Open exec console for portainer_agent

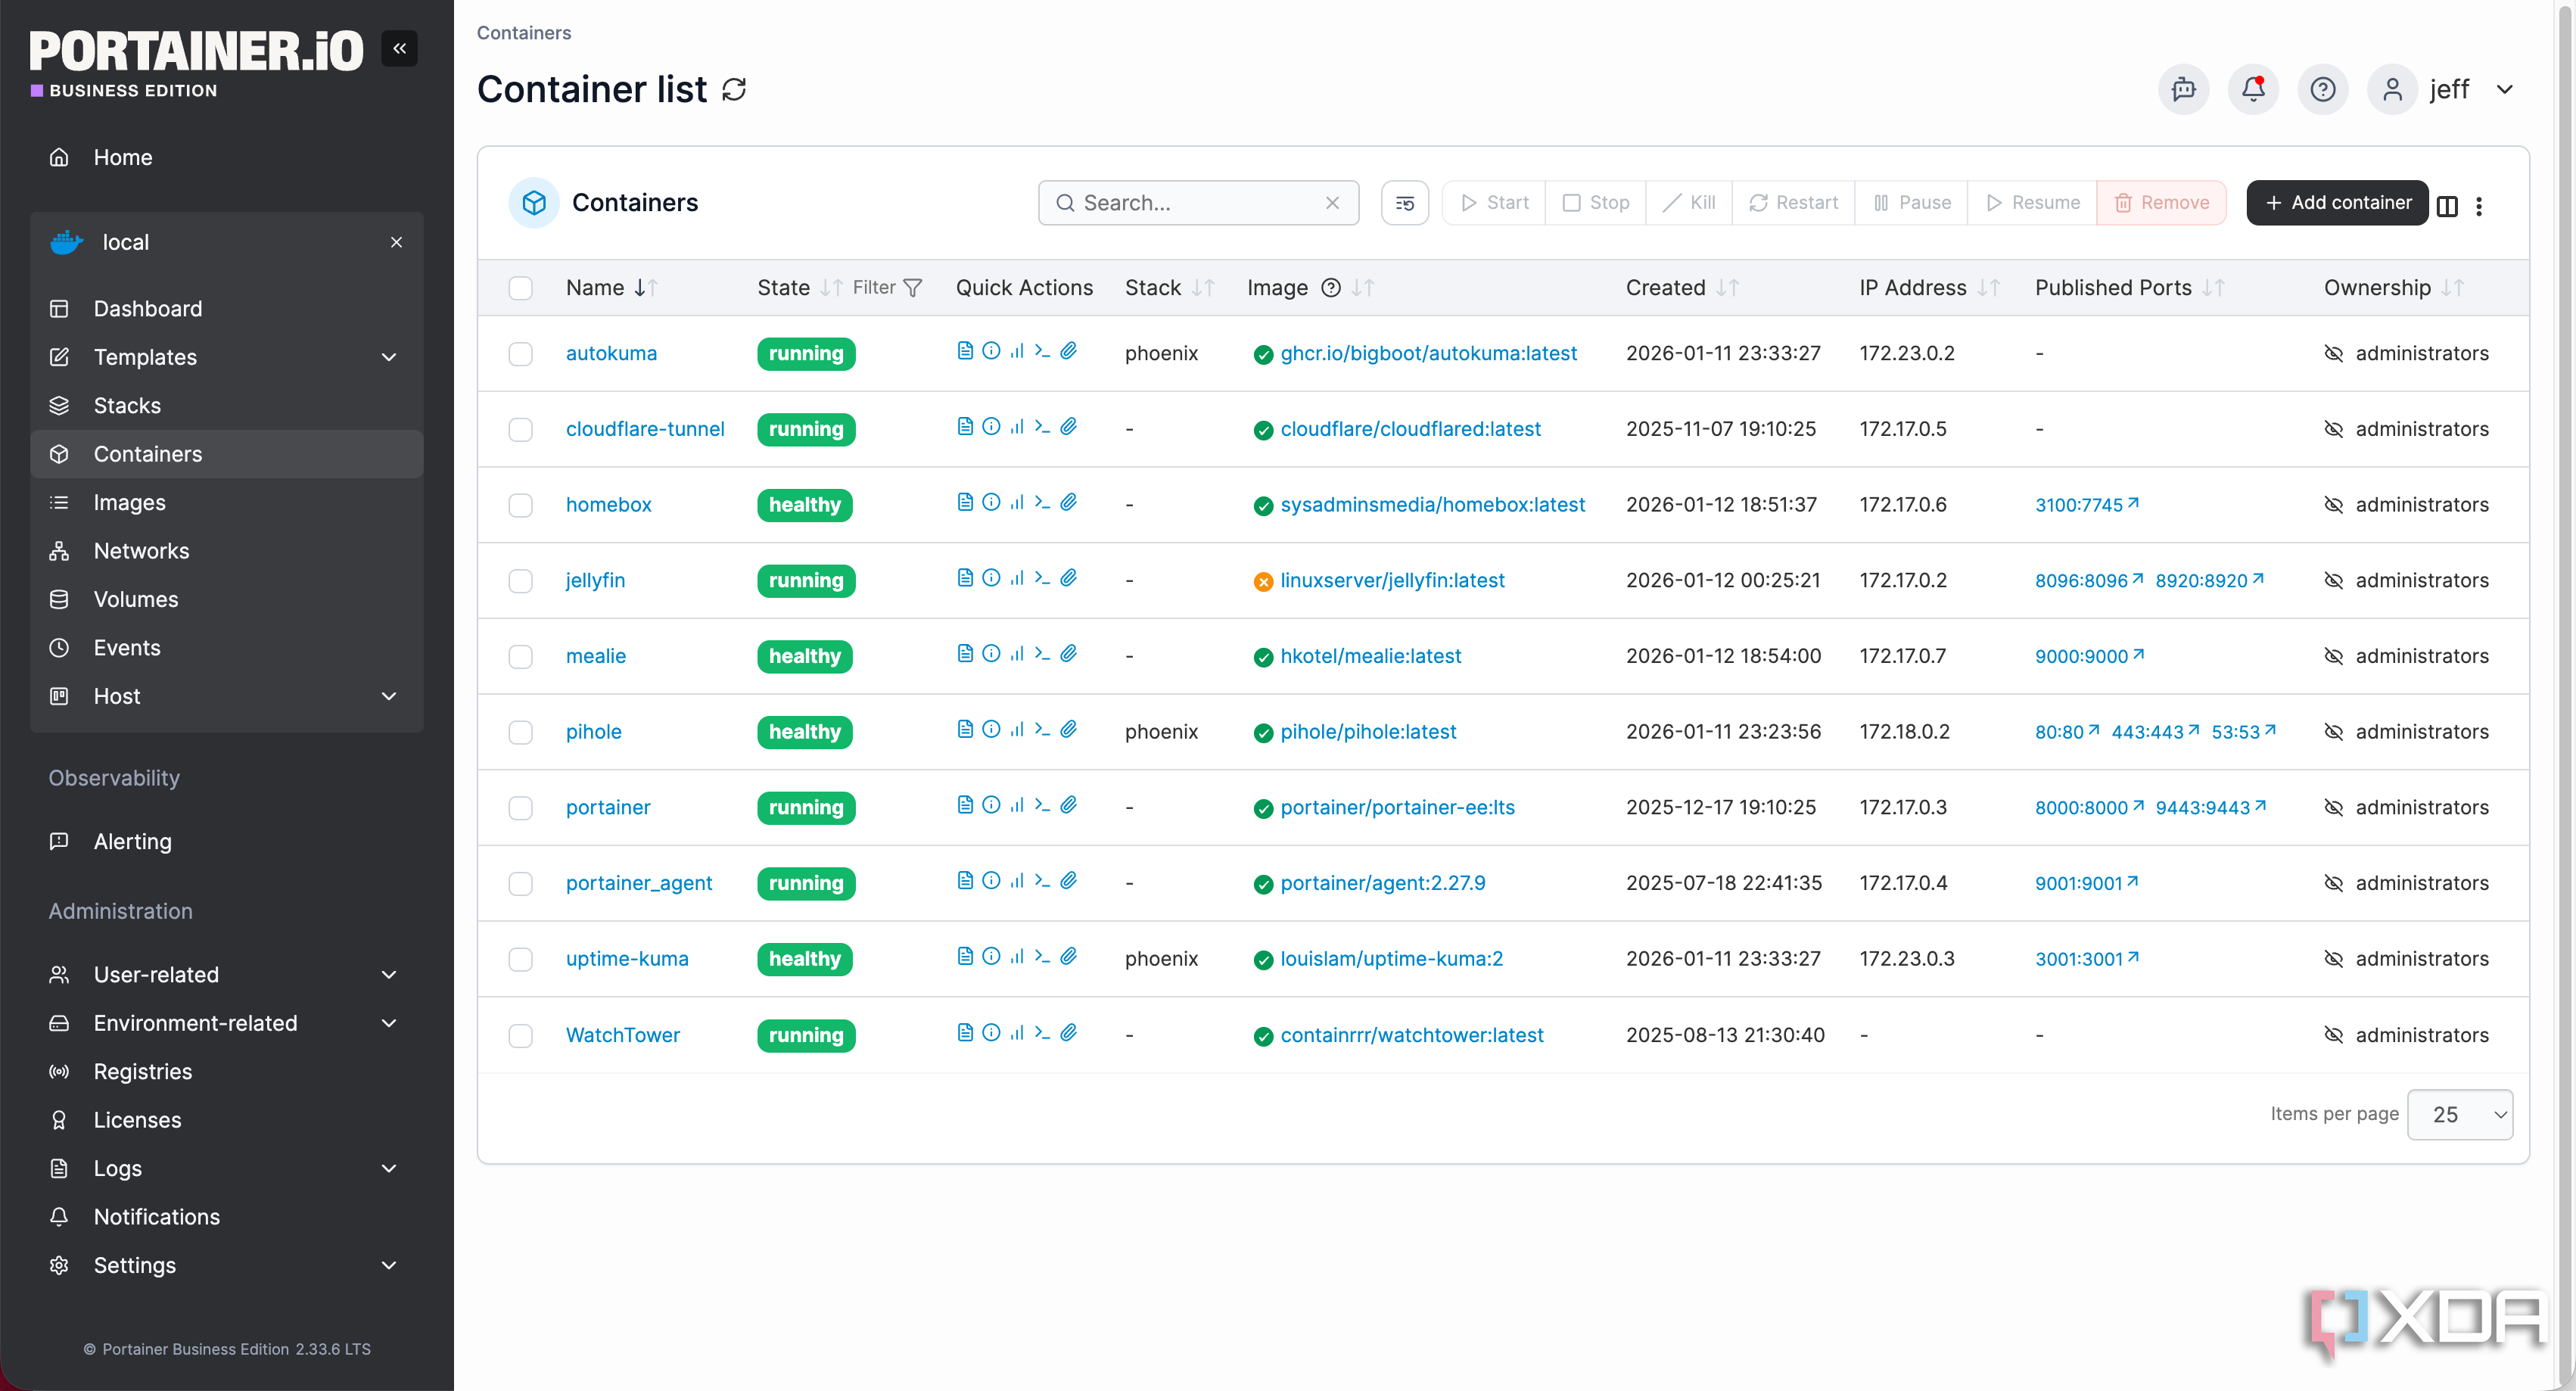pyautogui.click(x=1042, y=880)
